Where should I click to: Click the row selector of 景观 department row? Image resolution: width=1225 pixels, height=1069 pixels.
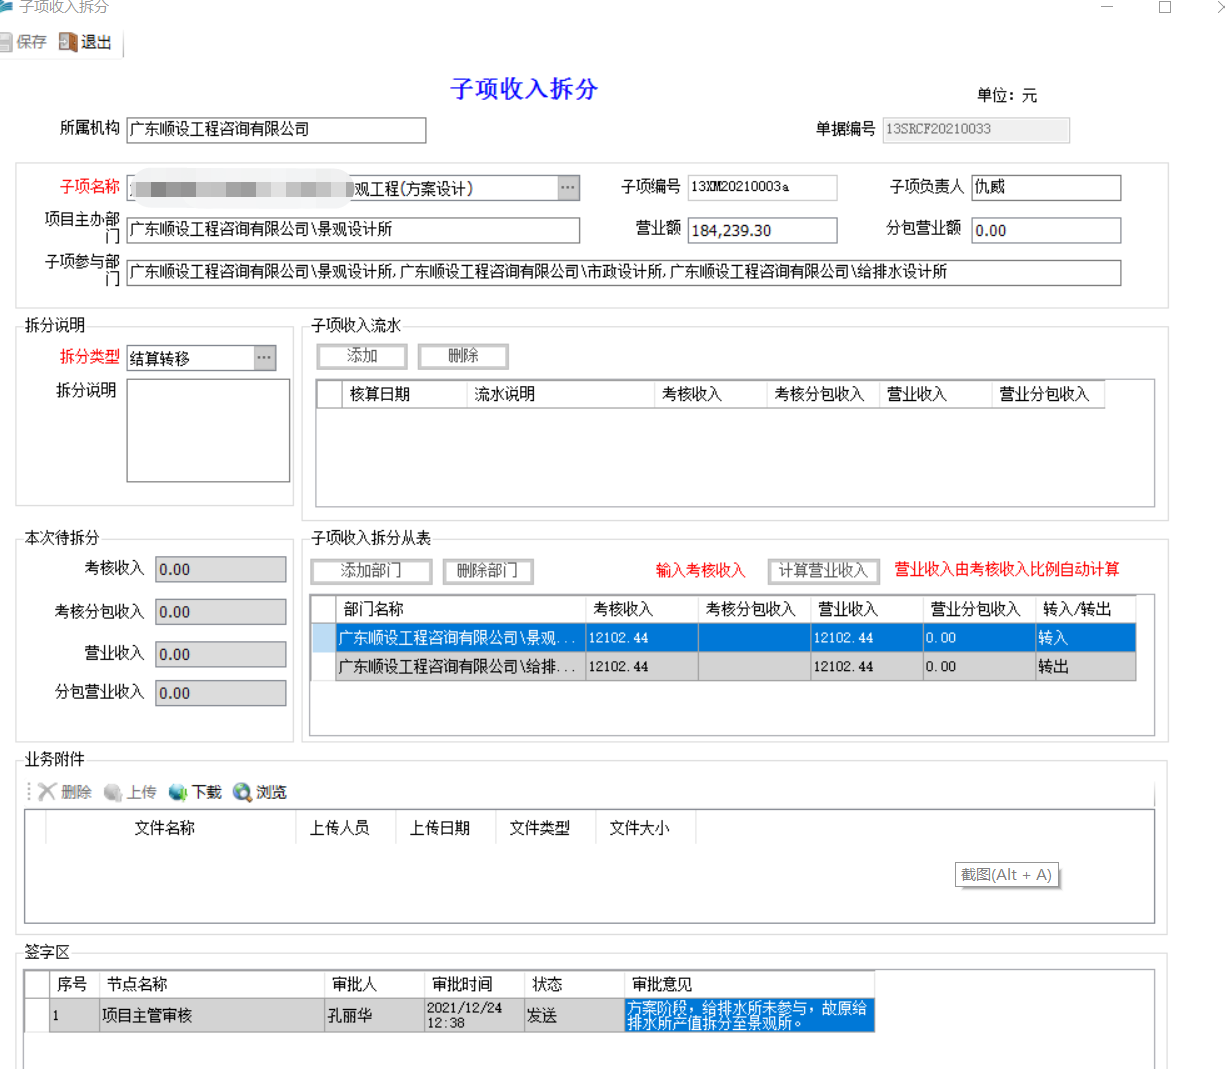coord(323,638)
